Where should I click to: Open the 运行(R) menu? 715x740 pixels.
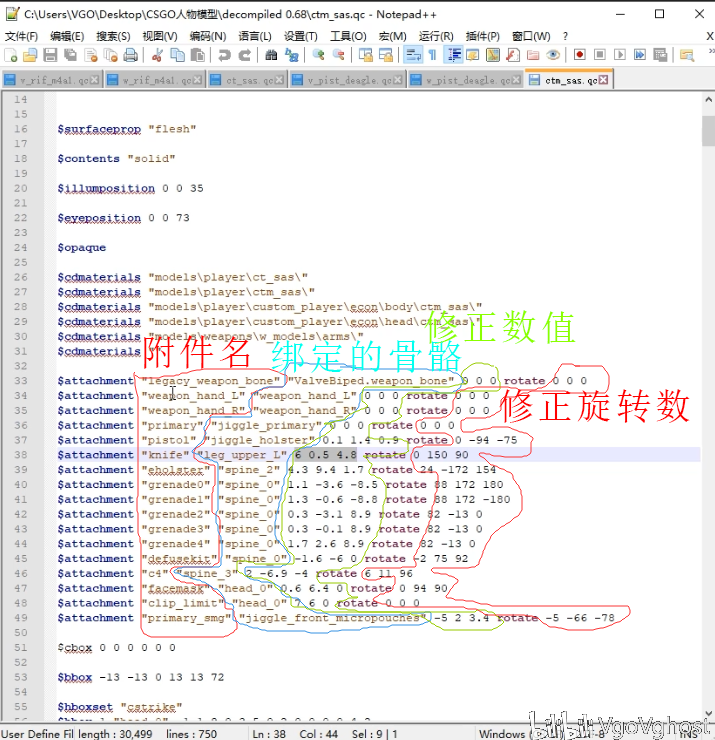point(436,36)
